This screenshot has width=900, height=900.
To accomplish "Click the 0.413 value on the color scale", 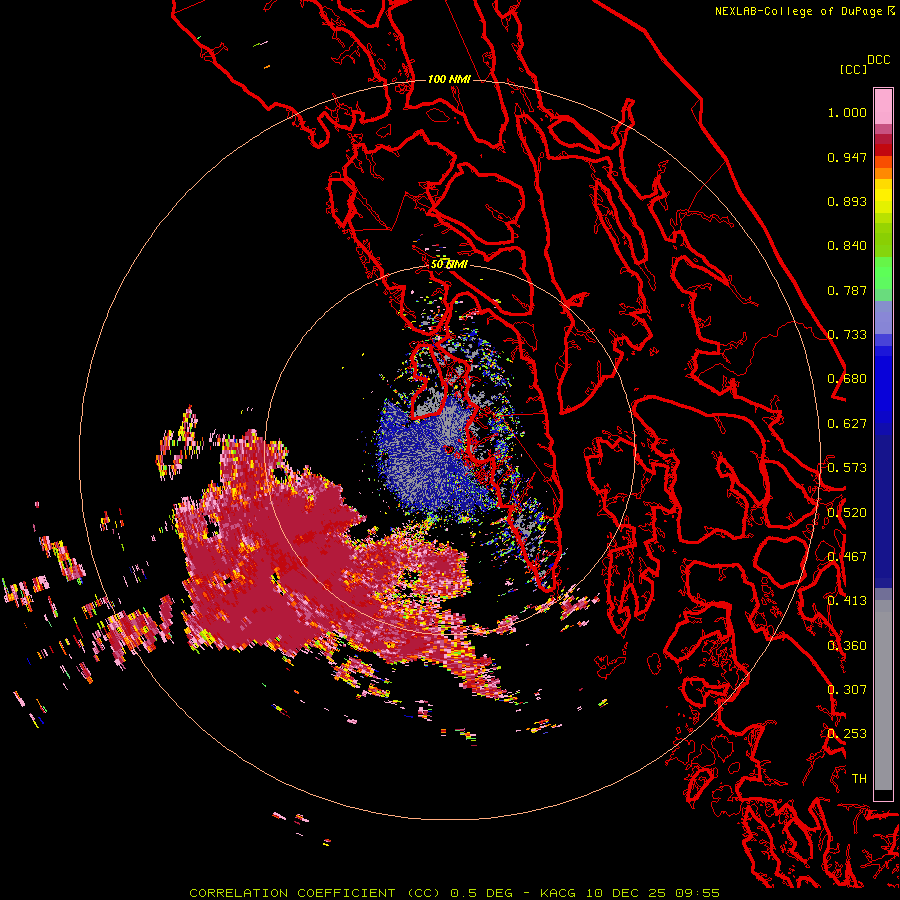I will click(847, 601).
